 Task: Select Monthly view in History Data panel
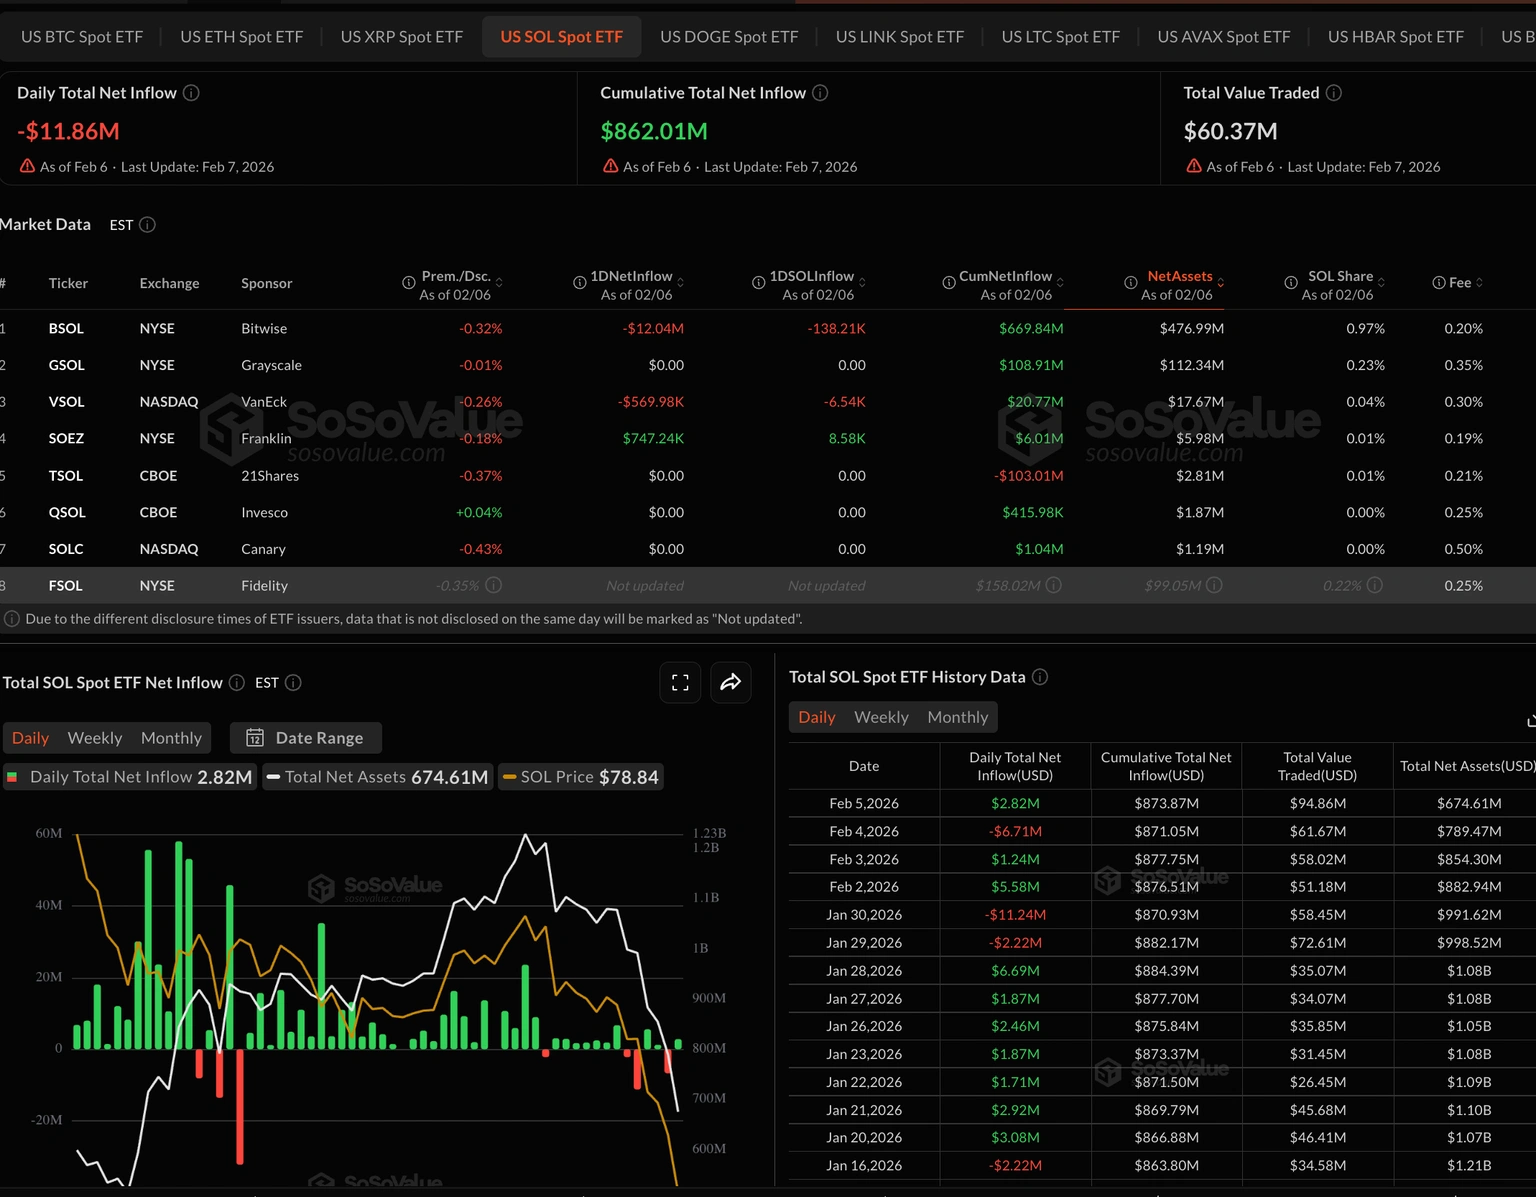pyautogui.click(x=957, y=716)
